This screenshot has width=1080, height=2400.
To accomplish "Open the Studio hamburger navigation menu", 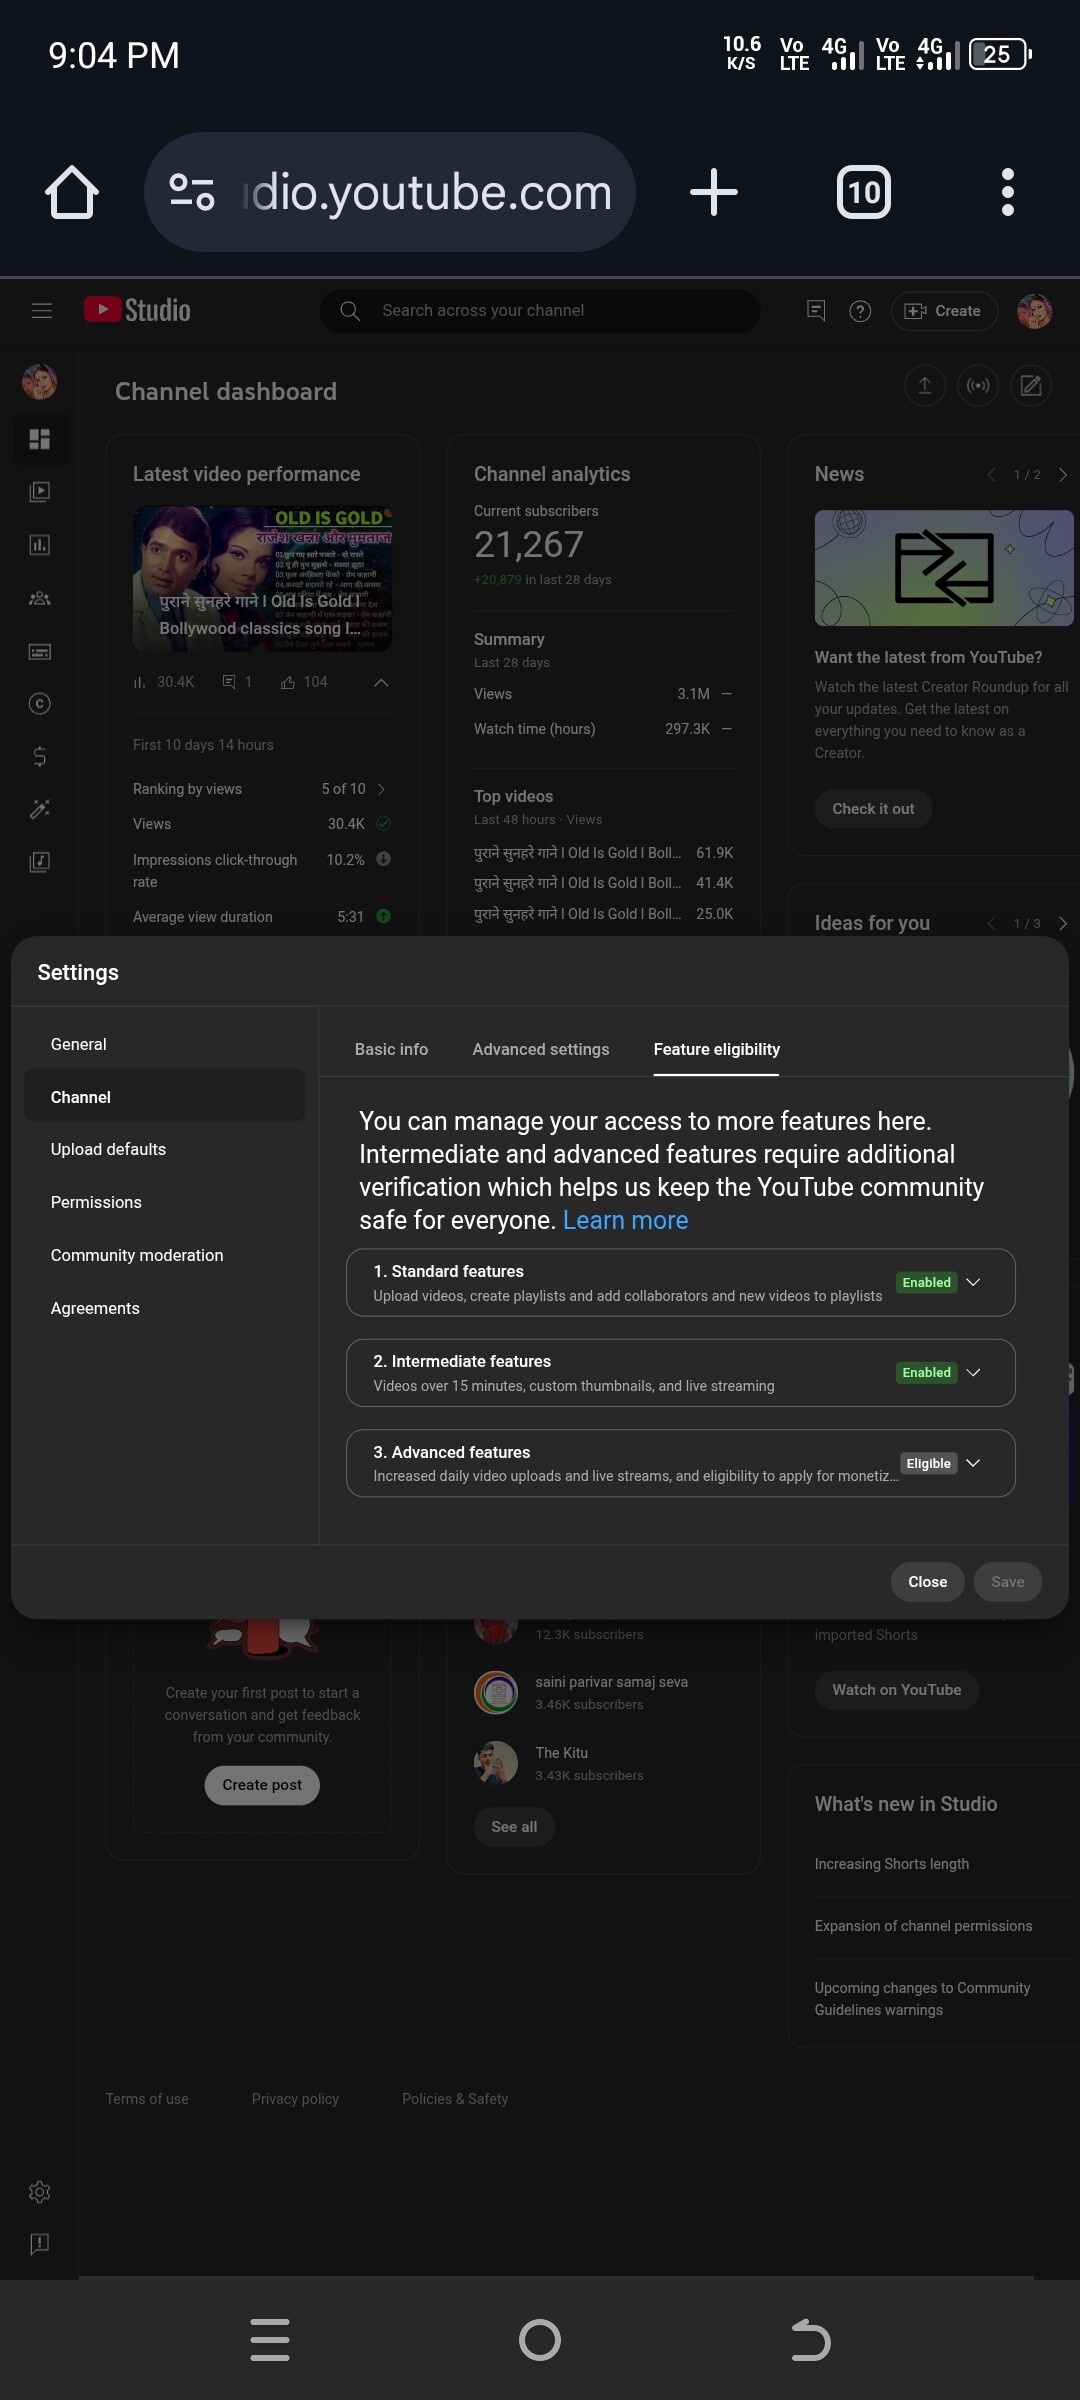I will (42, 311).
